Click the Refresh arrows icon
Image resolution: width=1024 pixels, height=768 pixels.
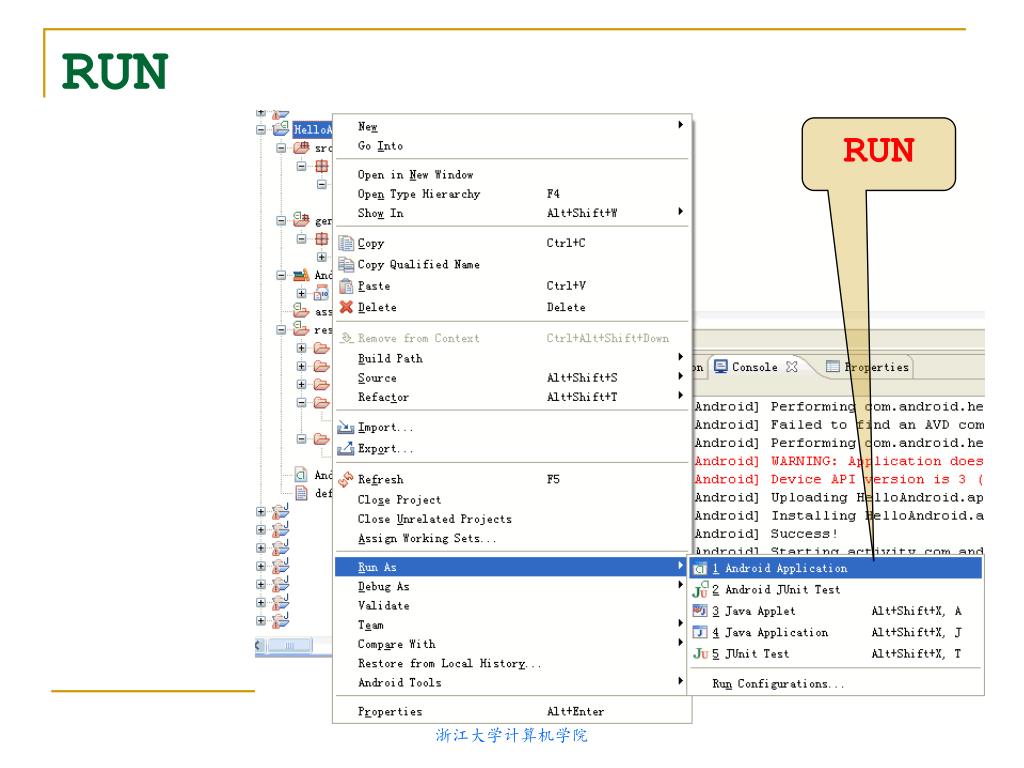(x=345, y=479)
